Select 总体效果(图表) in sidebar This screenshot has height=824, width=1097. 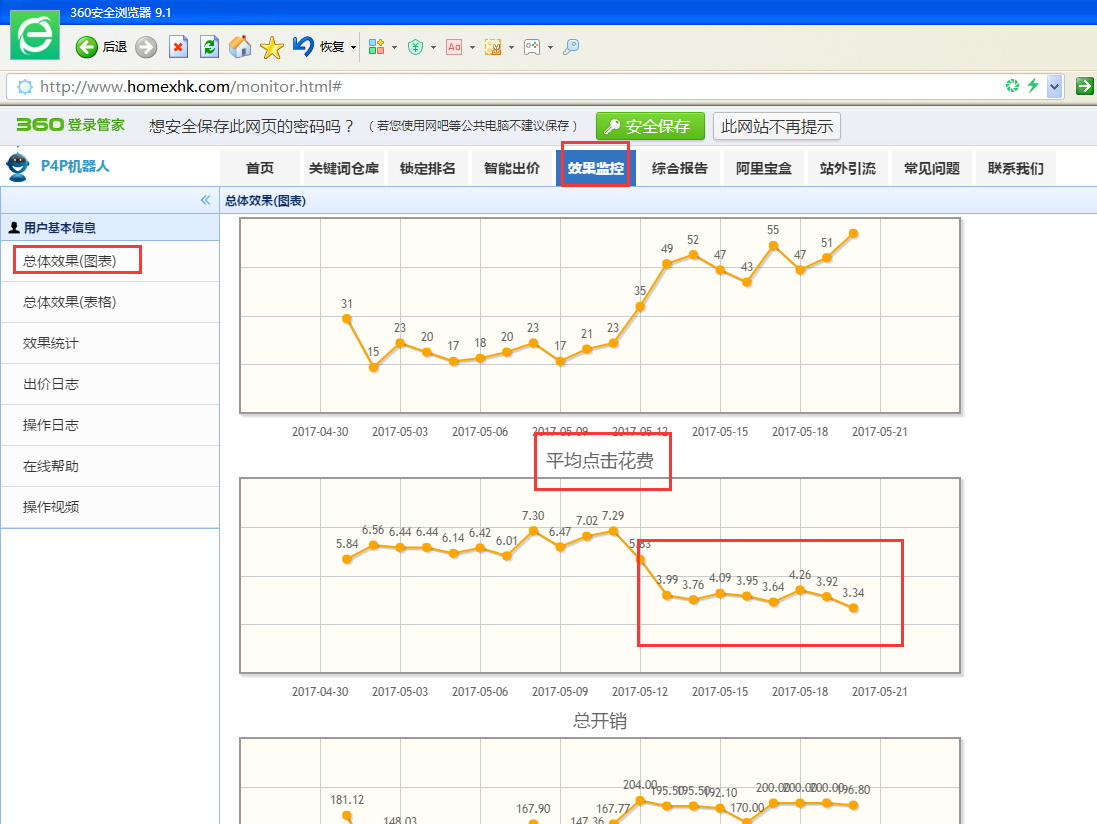[x=110, y=261]
